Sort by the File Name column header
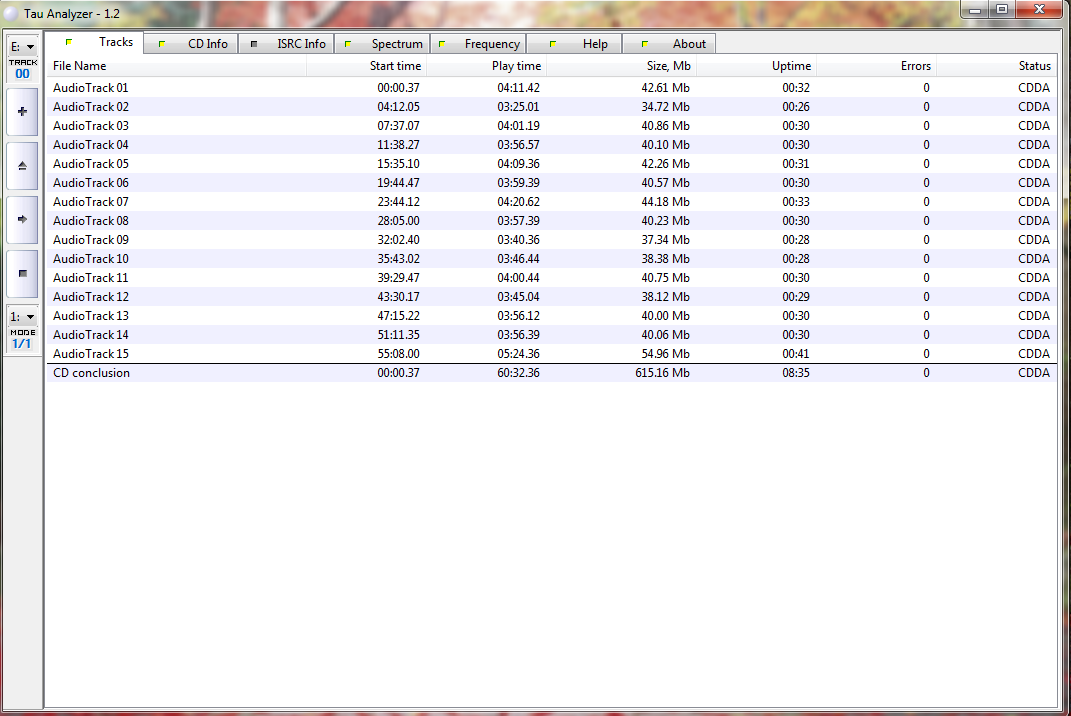This screenshot has width=1071, height=716. pyautogui.click(x=176, y=66)
